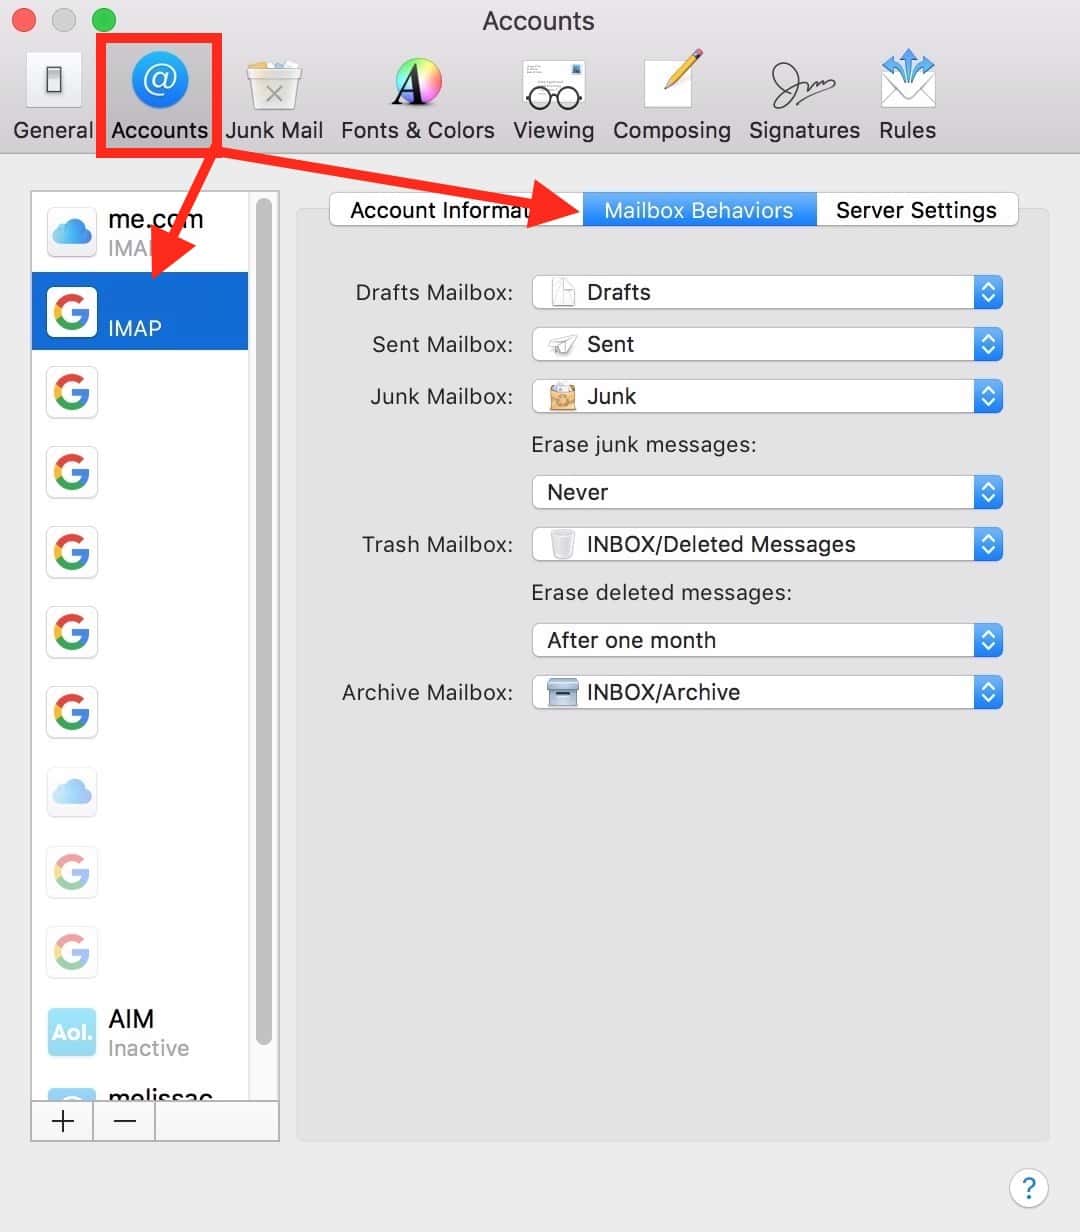
Task: Open the Composing preferences pane
Action: click(671, 95)
